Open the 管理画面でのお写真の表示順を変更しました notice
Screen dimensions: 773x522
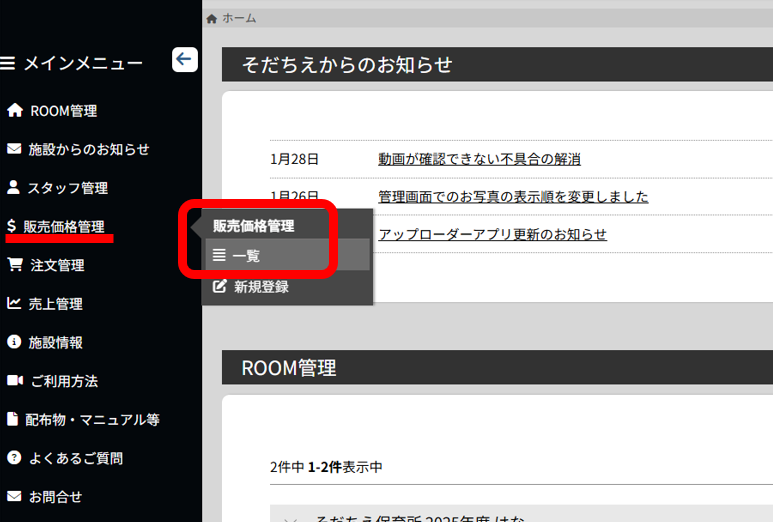pos(513,197)
